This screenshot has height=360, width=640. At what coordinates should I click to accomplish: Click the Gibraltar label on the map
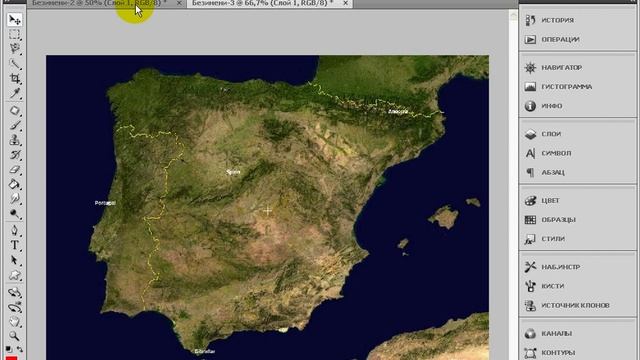coord(204,351)
